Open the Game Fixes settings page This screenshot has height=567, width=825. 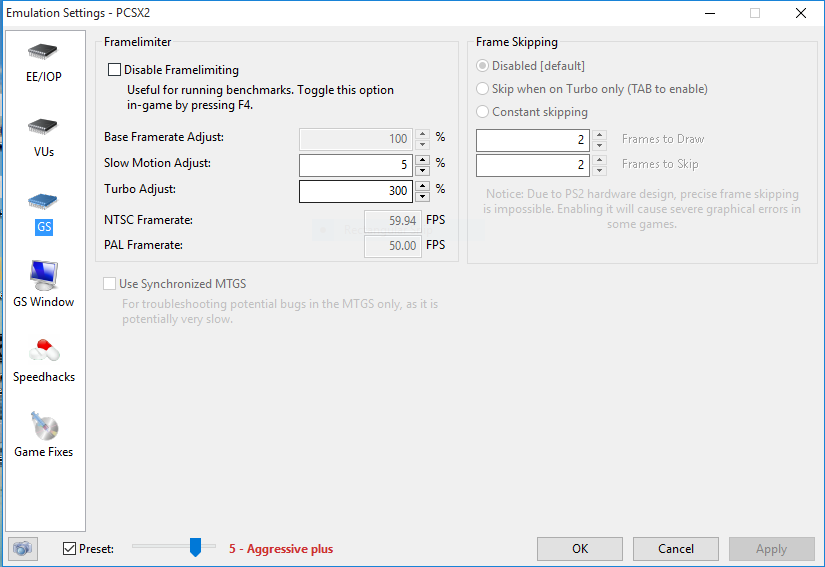pos(44,435)
